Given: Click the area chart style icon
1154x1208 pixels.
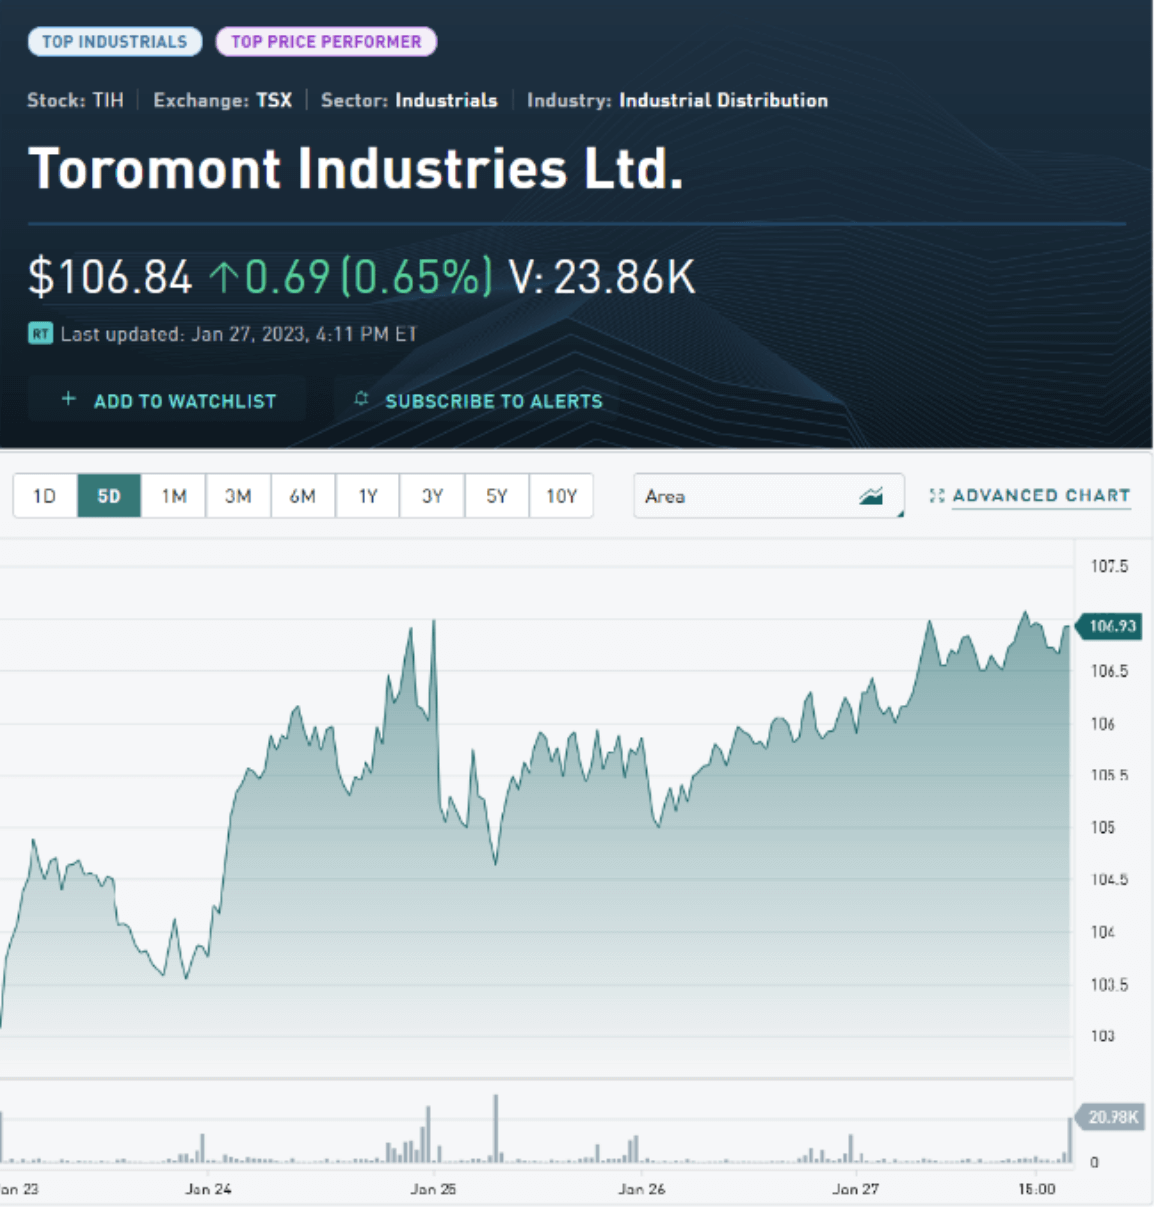Looking at the screenshot, I should [871, 495].
